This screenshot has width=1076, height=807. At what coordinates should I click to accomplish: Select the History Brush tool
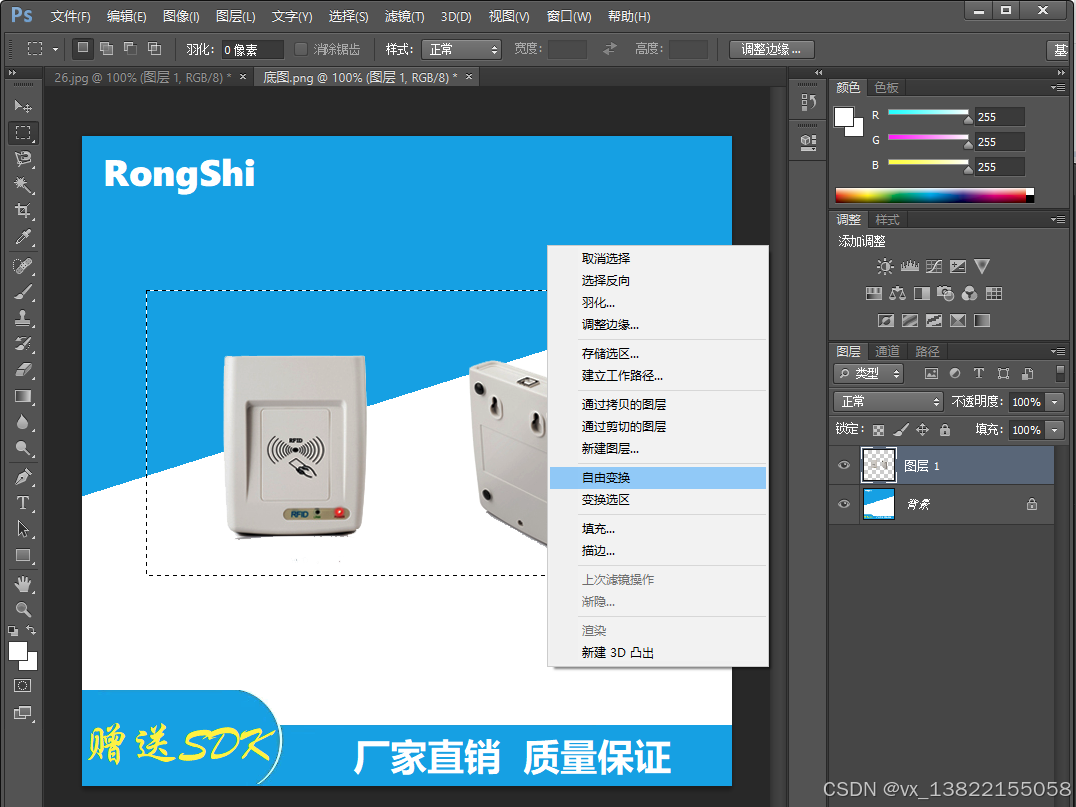[x=23, y=344]
